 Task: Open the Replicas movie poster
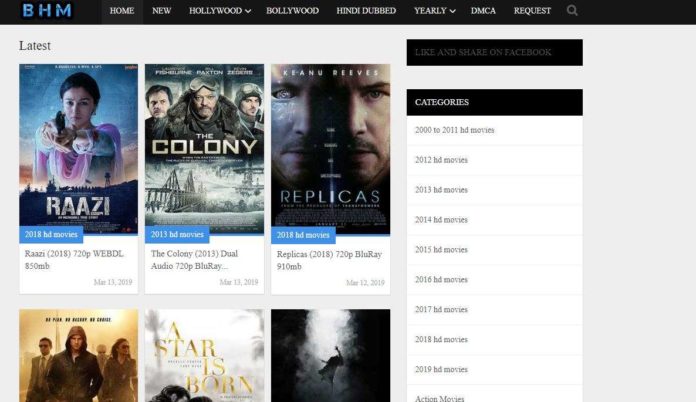coord(331,149)
